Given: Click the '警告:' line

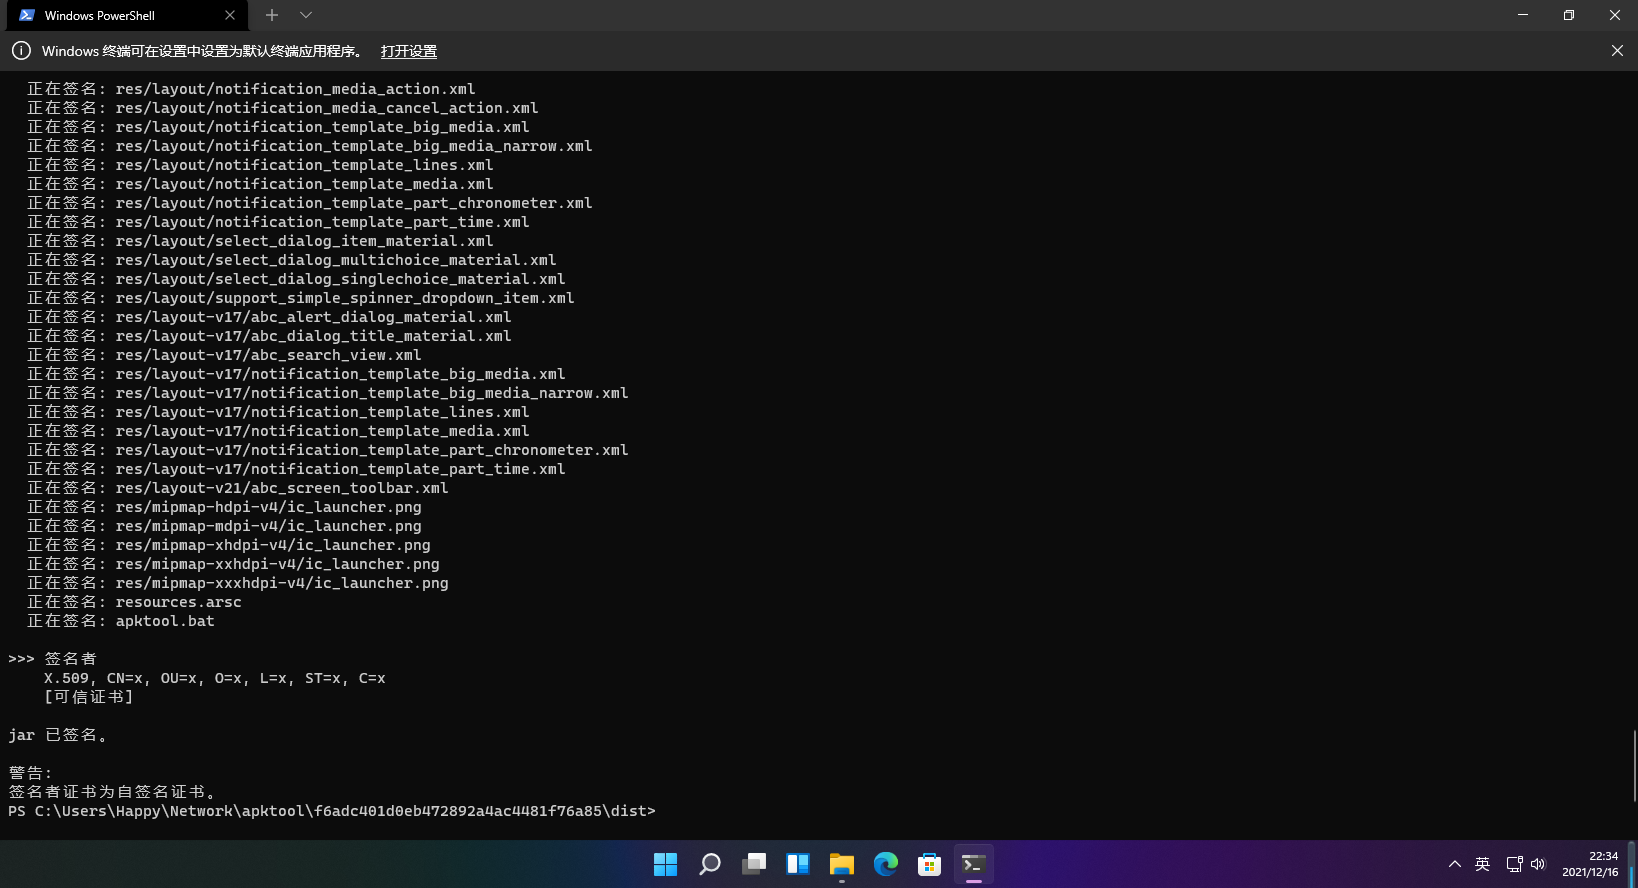Looking at the screenshot, I should pyautogui.click(x=30, y=773).
